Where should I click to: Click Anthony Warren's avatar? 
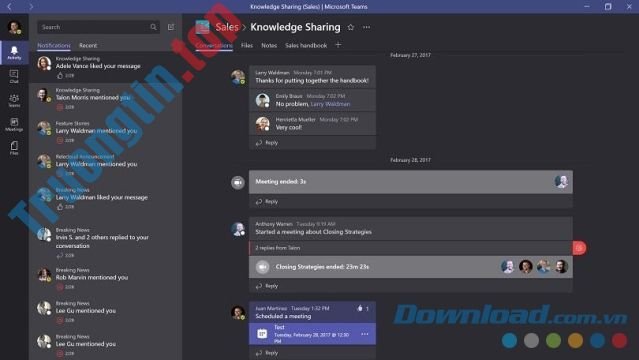[x=238, y=229]
